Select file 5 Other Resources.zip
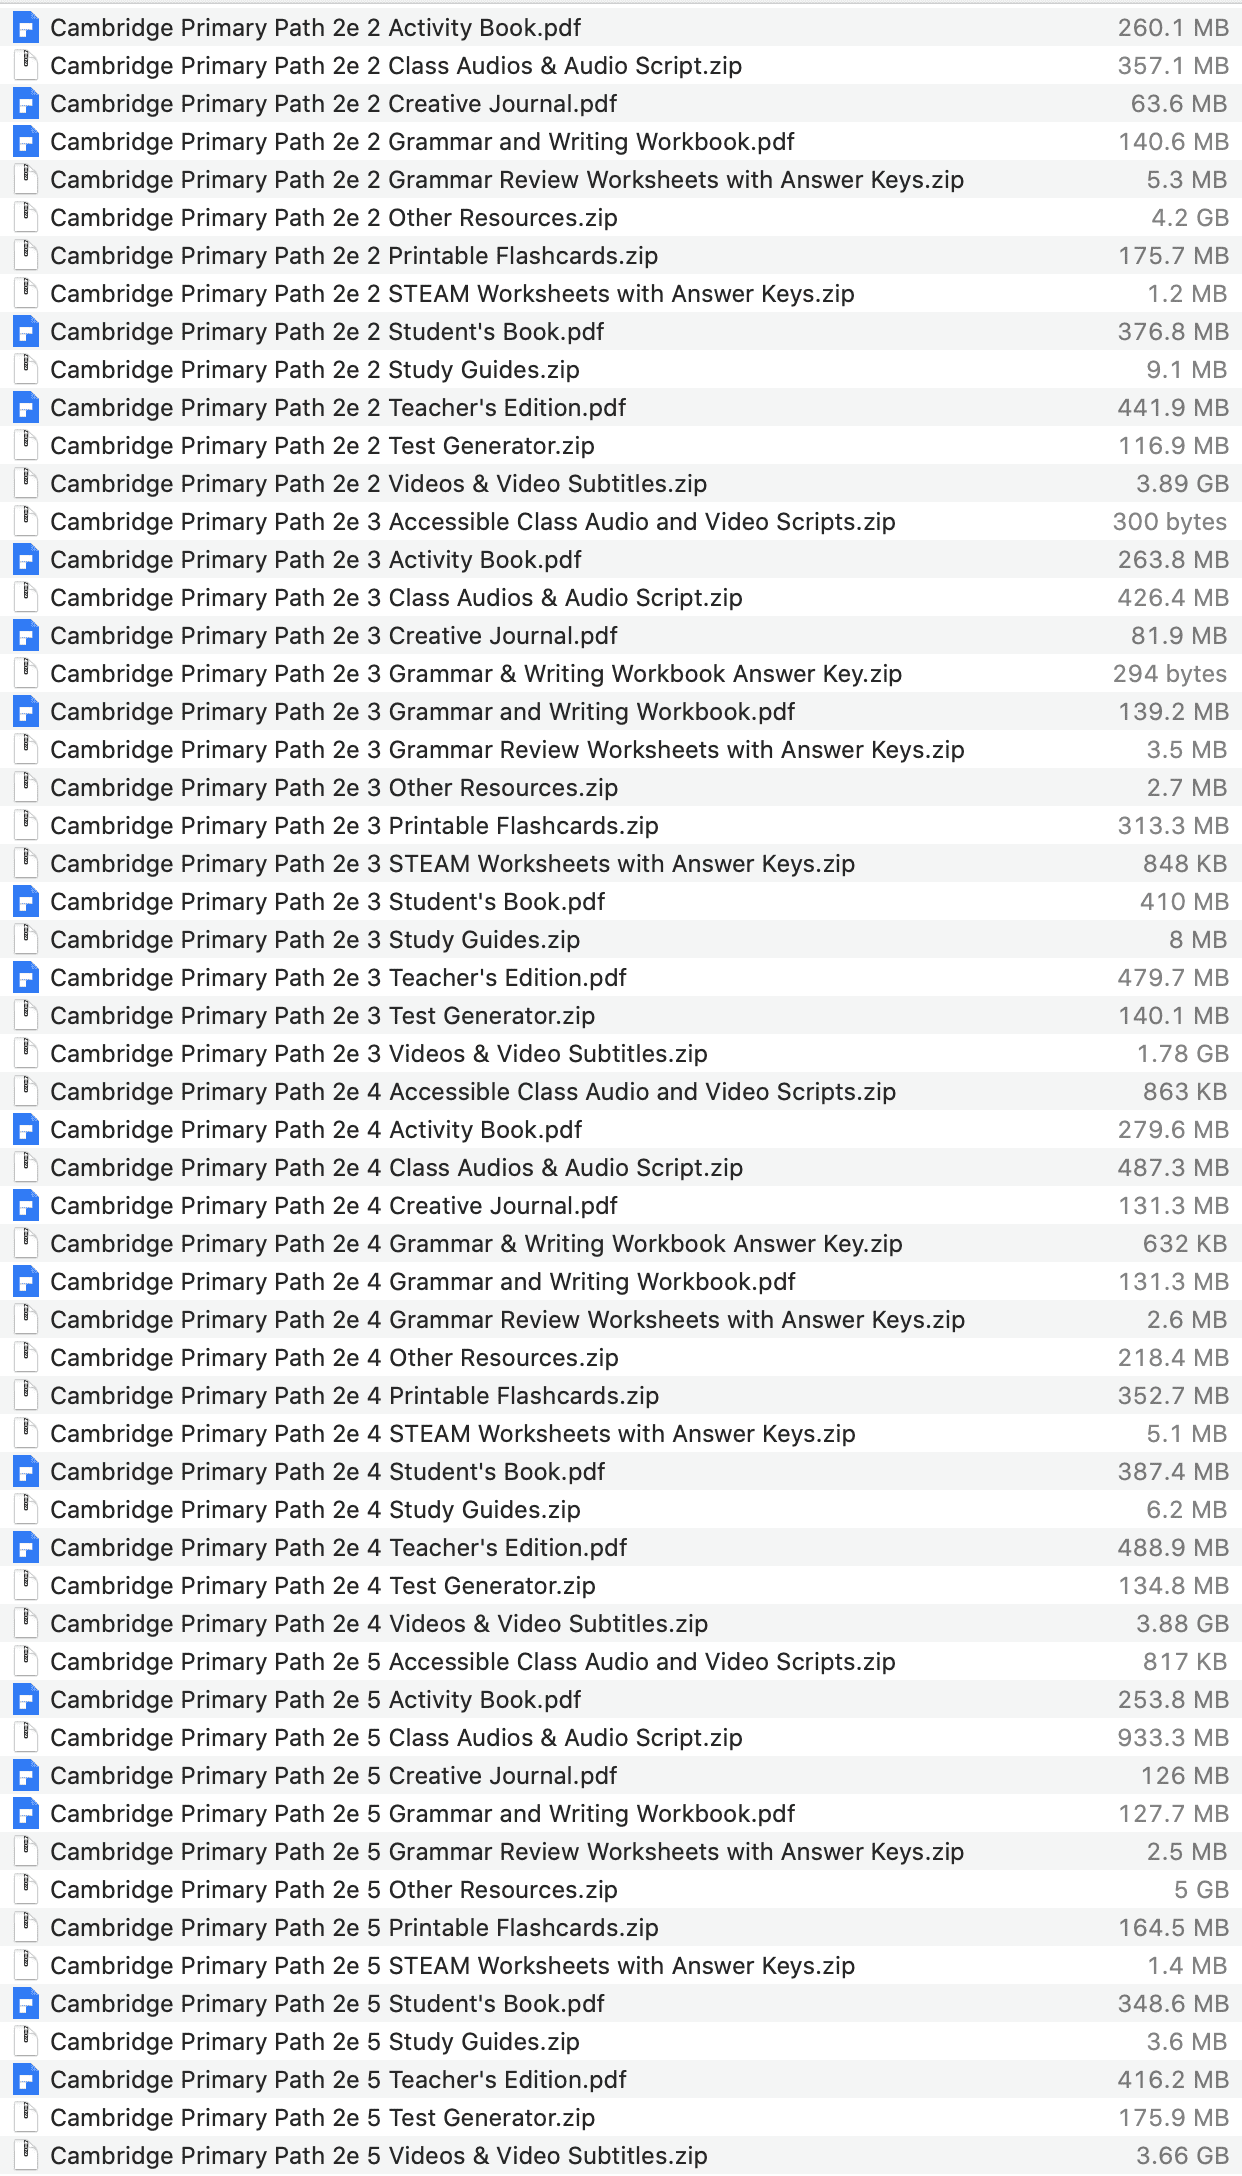Screen dimensions: 1242x2176 point(621,1890)
